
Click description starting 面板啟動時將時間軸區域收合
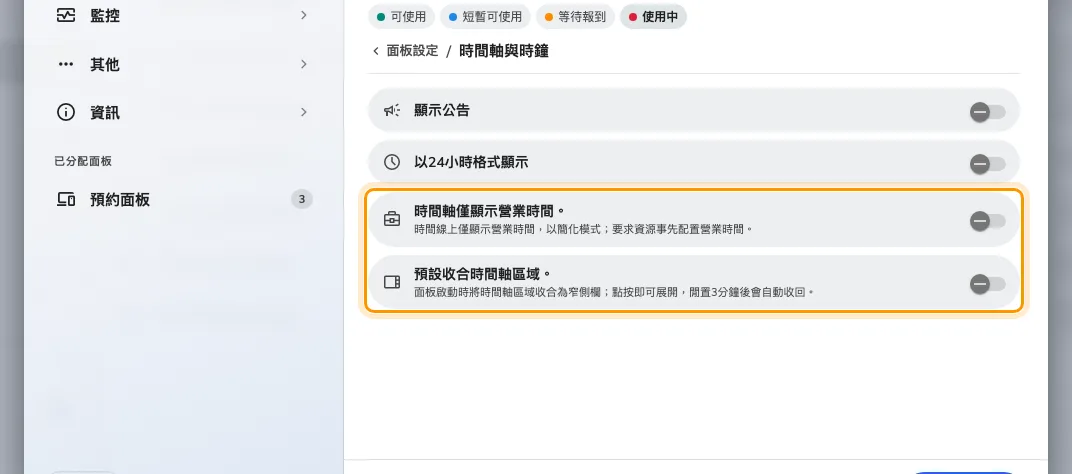point(615,292)
